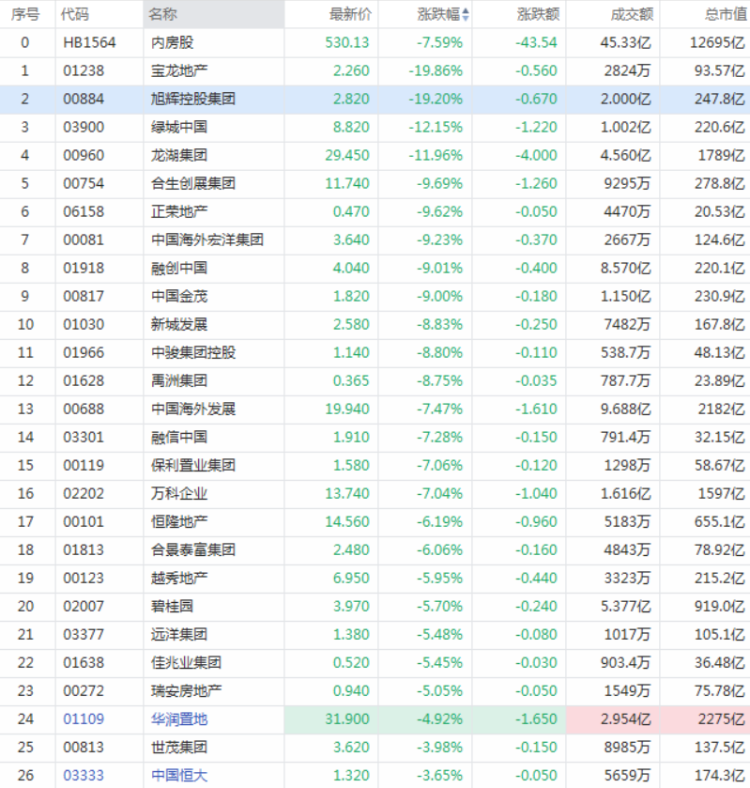Select the highlighted 旭辉控股集团 row
Image resolution: width=750 pixels, height=788 pixels.
click(375, 99)
